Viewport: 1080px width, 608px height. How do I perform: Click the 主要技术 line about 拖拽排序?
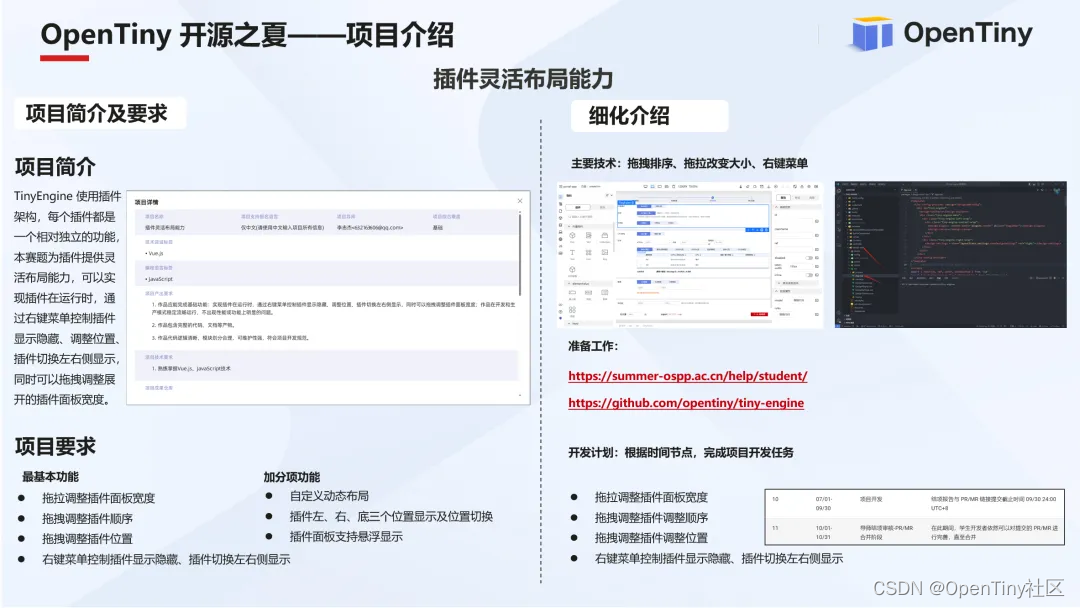(689, 163)
